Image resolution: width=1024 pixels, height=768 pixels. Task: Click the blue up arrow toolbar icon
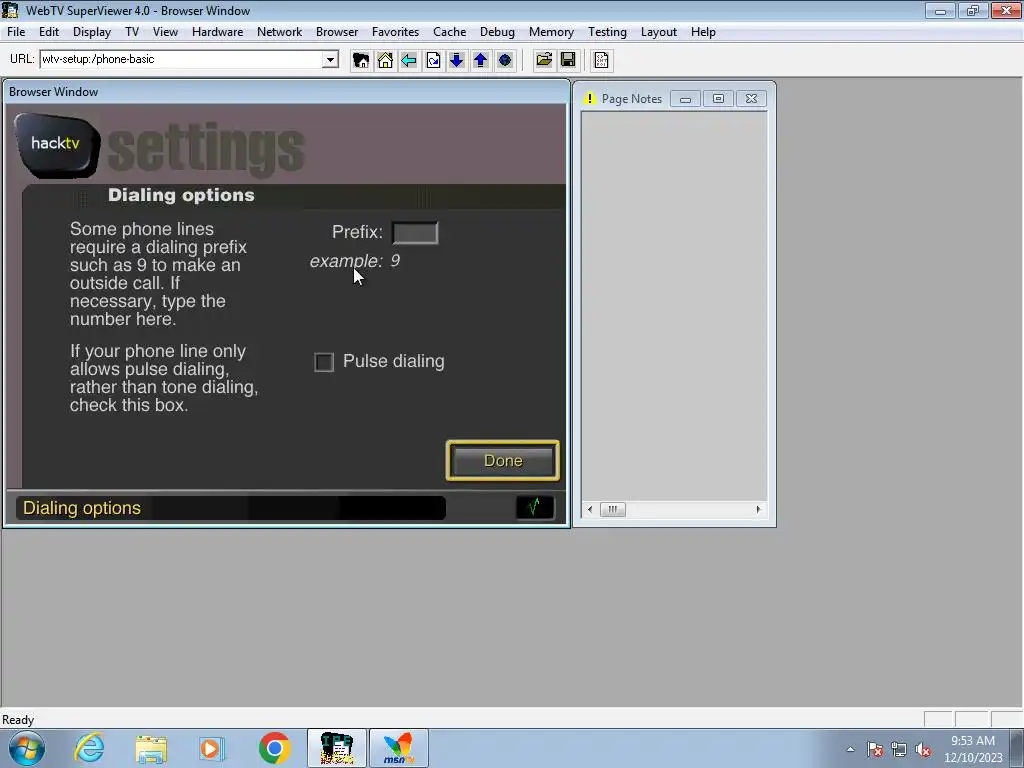(481, 60)
